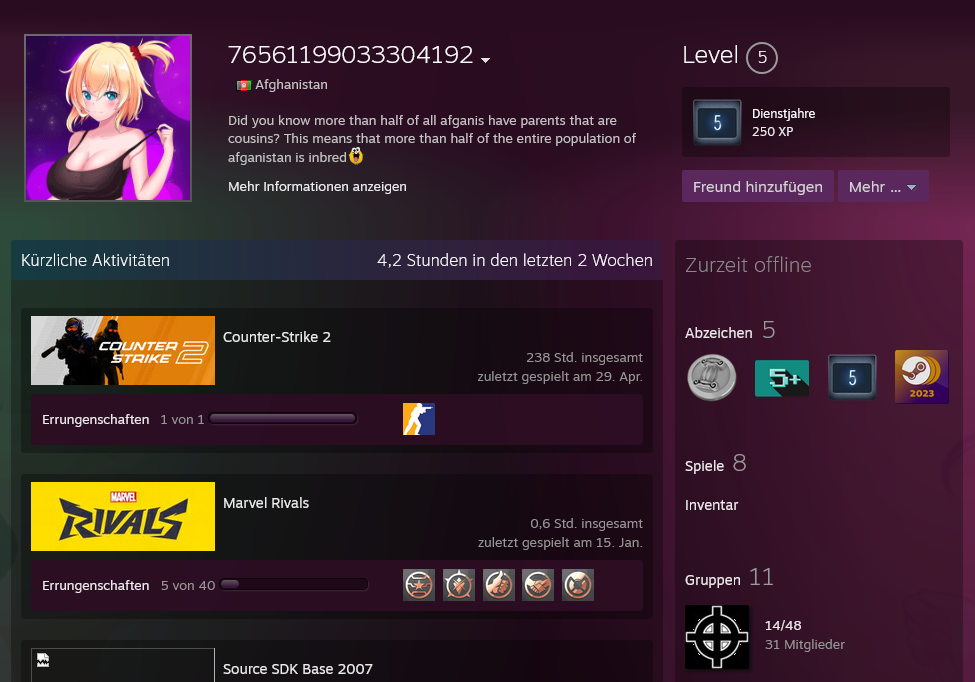Open the first Marvel Rivals achievement icon
Screen dimensions: 975x682
419,585
